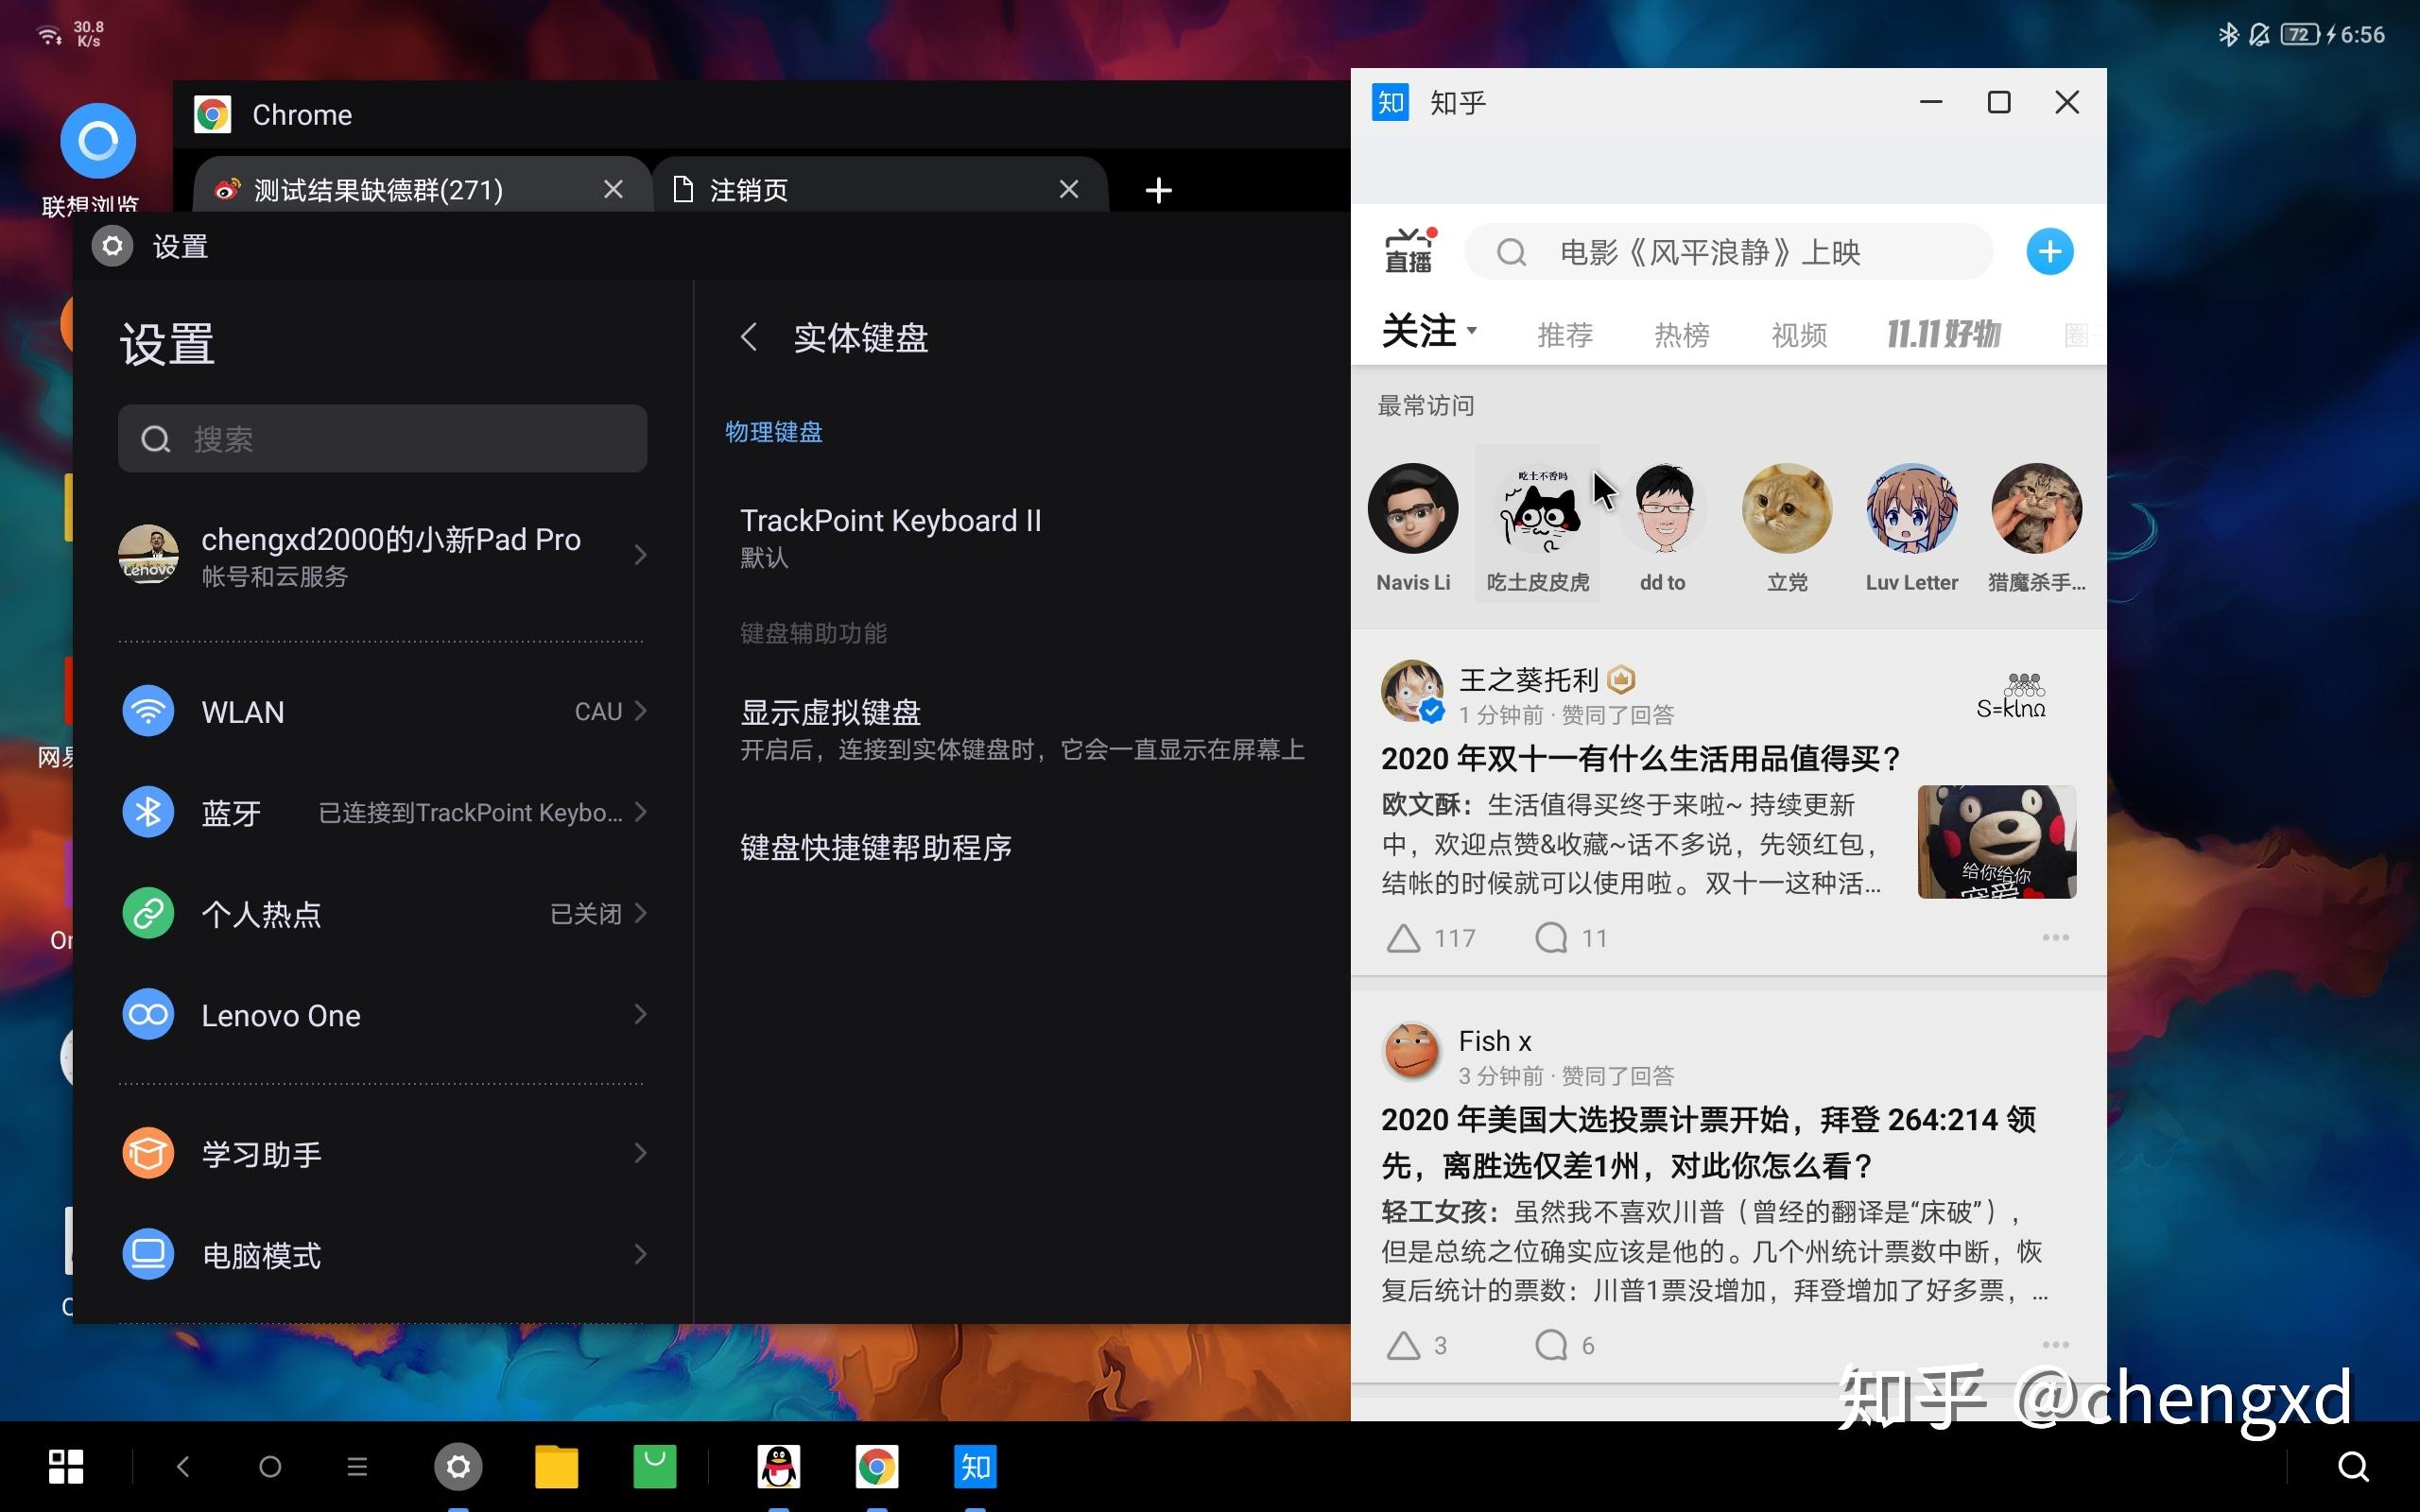Click the 个人热点 link icon
This screenshot has width=2420, height=1512.
click(148, 913)
